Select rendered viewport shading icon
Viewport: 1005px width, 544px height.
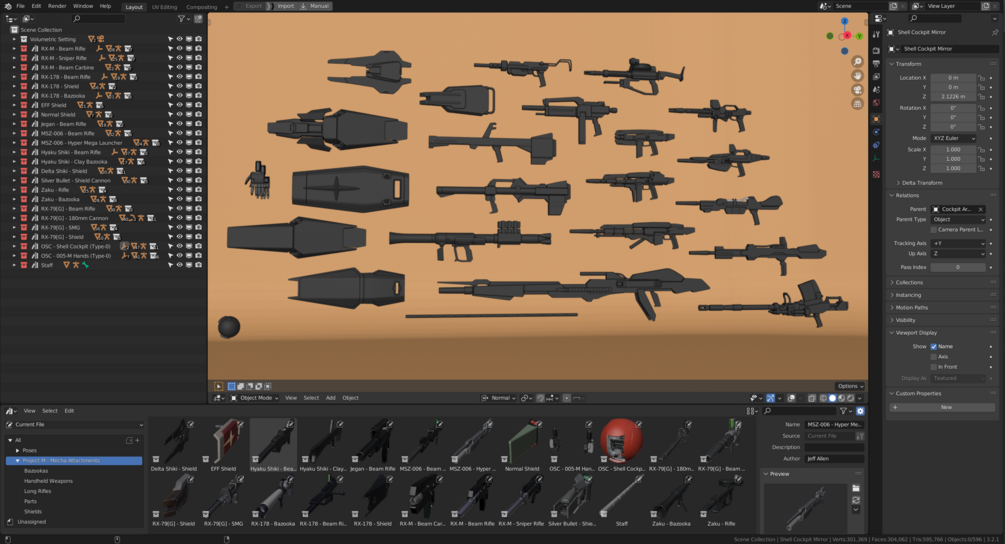tap(851, 398)
